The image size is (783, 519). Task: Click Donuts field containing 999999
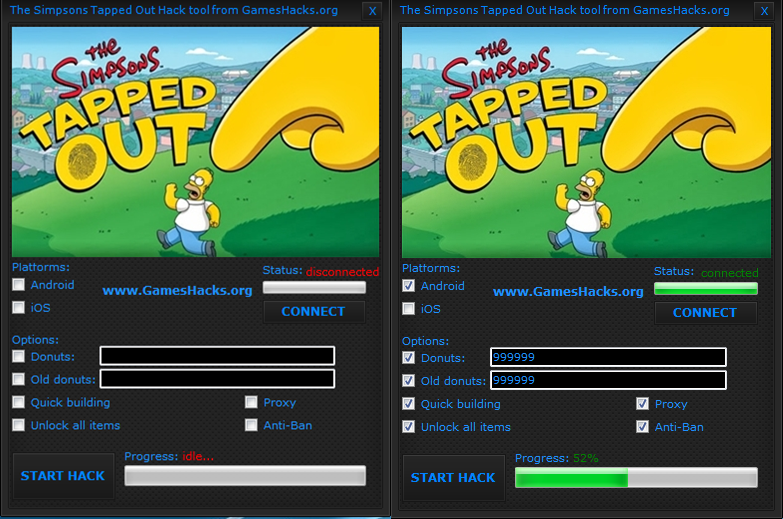pyautogui.click(x=608, y=357)
